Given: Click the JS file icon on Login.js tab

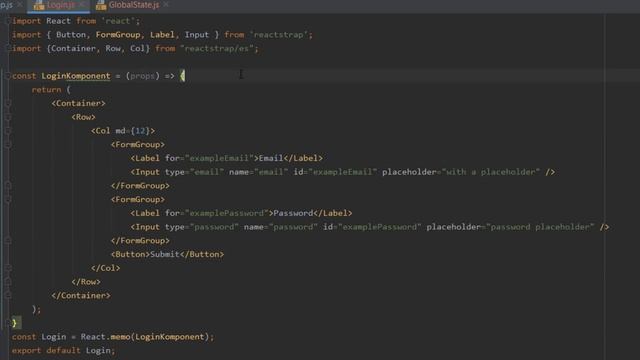Looking at the screenshot, I should tap(39, 5).
